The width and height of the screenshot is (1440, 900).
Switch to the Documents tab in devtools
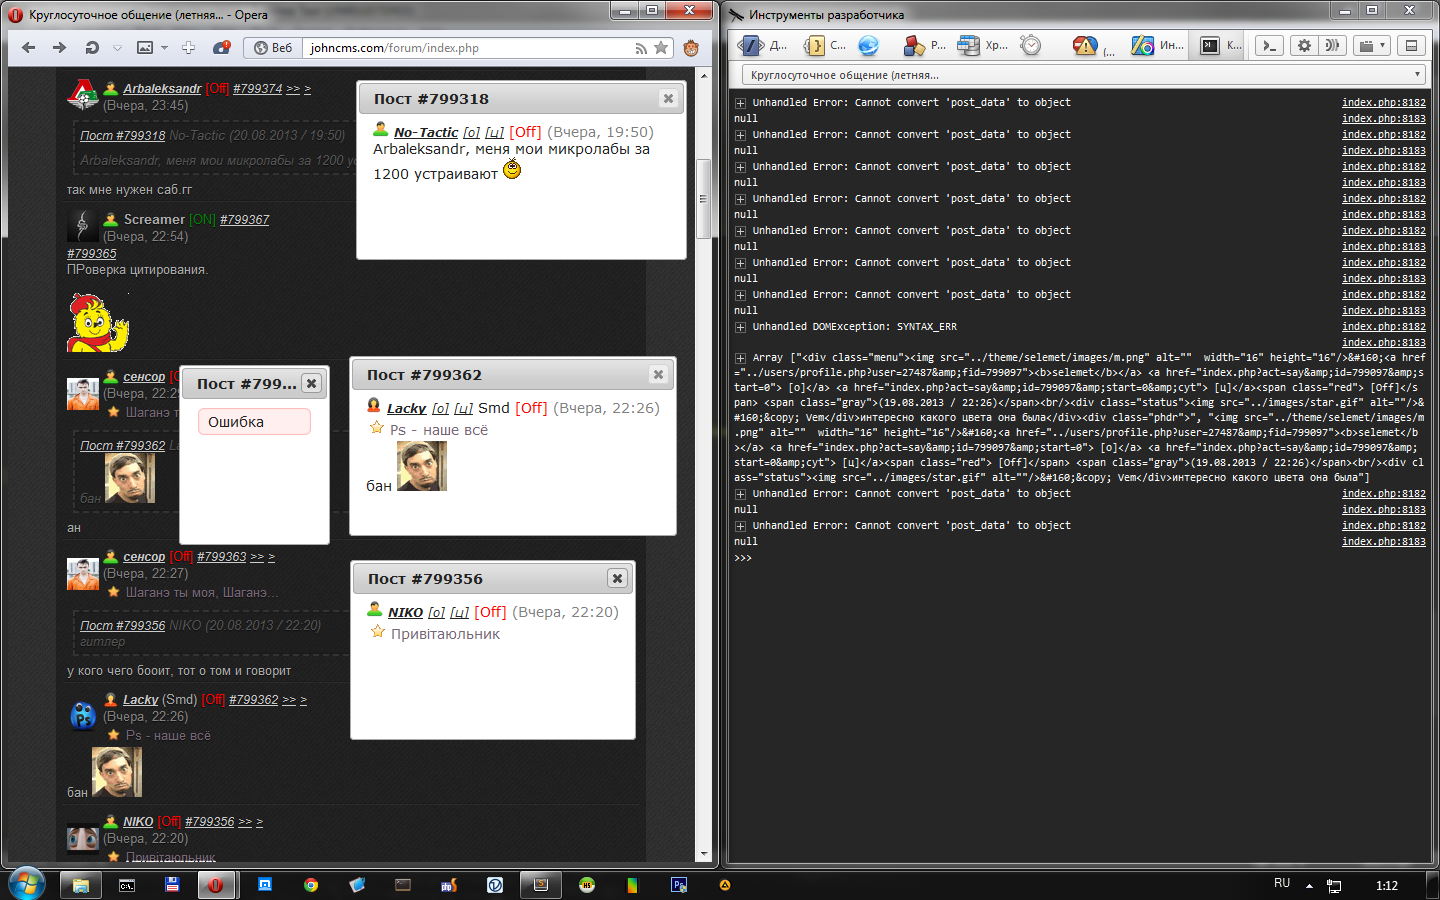tap(764, 45)
